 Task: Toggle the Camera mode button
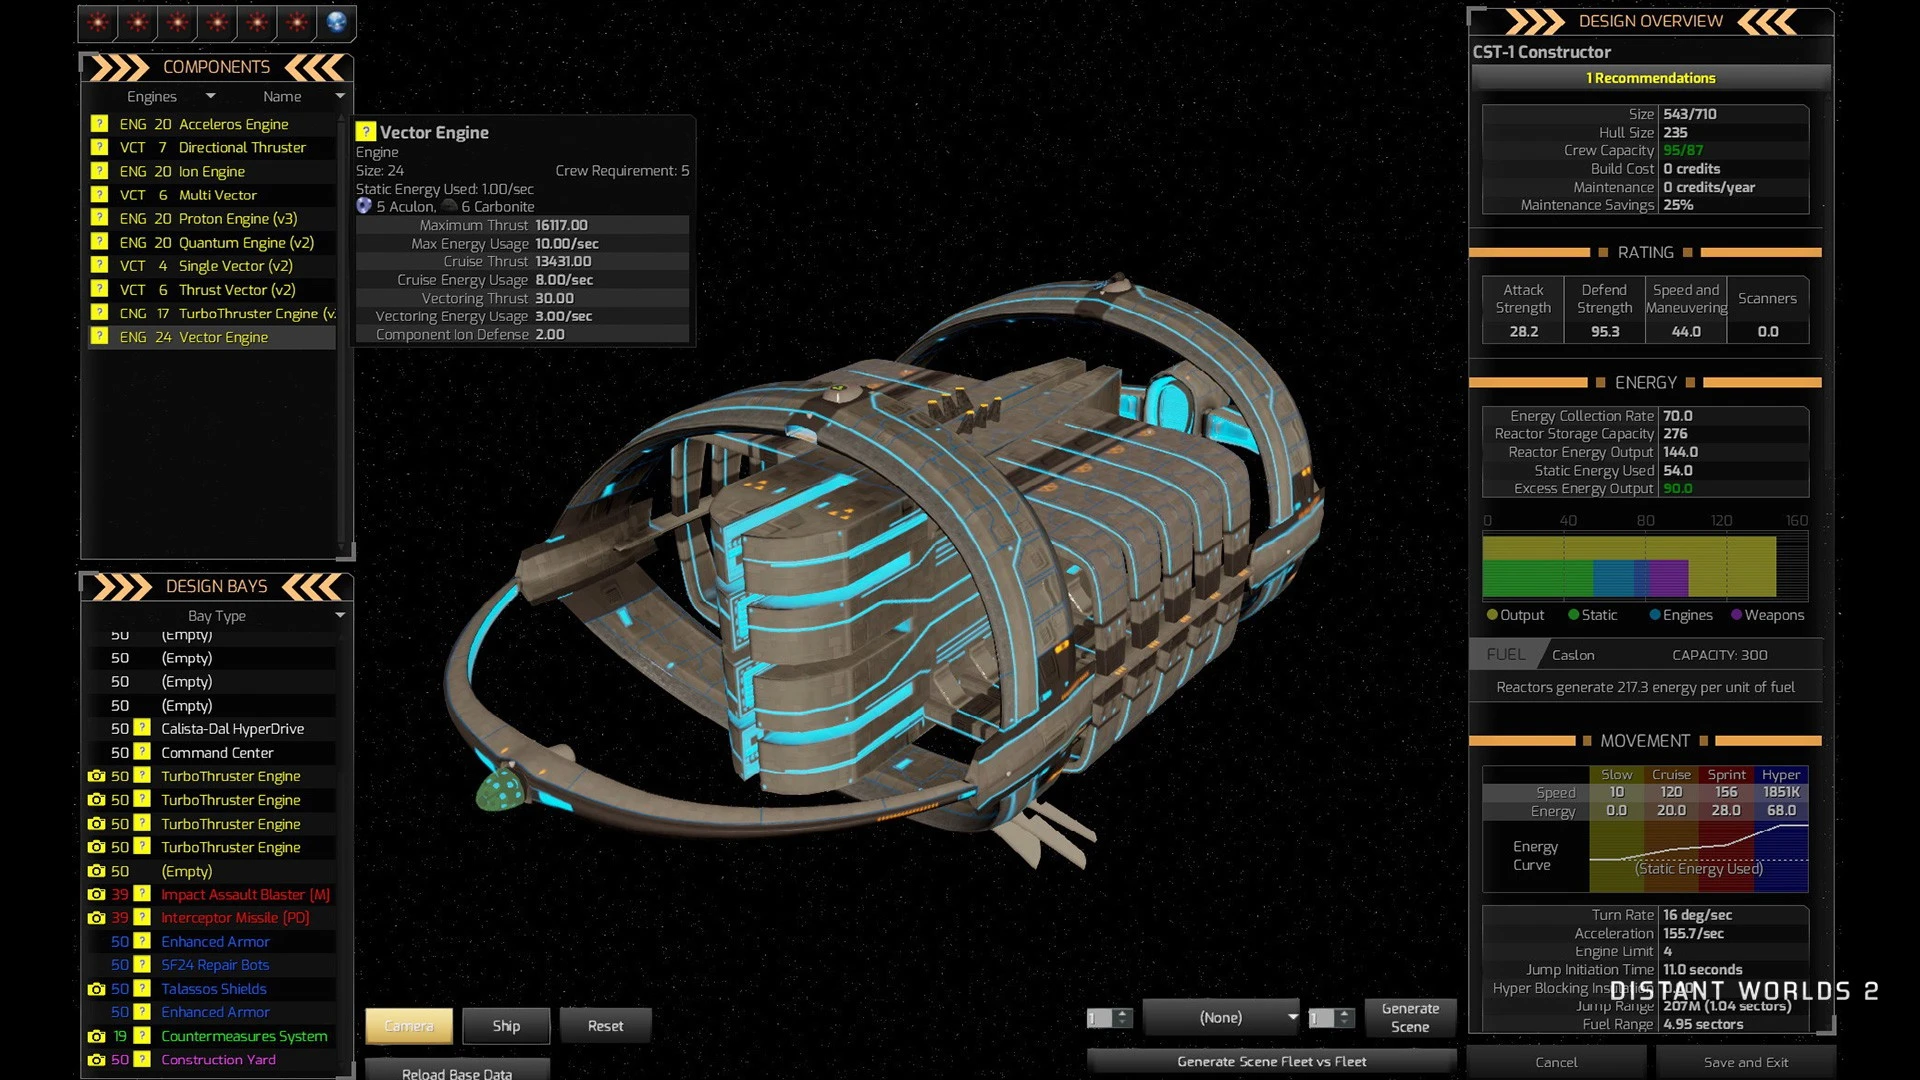pos(408,1026)
